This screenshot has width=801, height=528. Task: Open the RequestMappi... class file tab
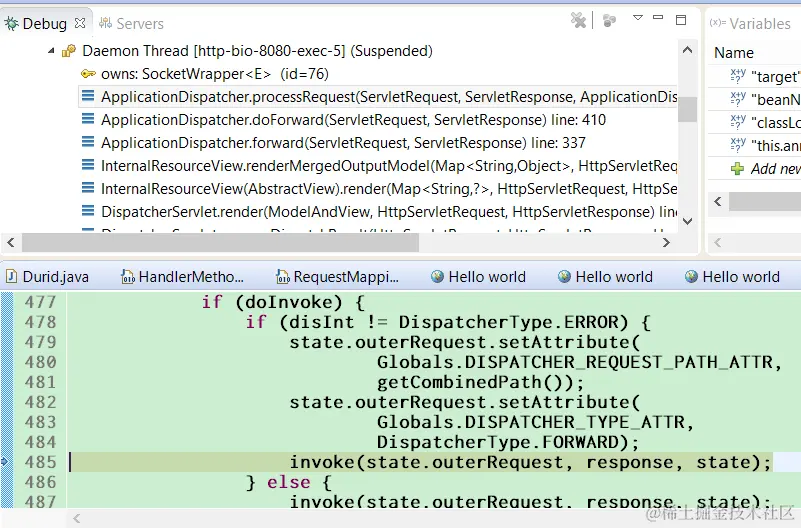point(337,277)
